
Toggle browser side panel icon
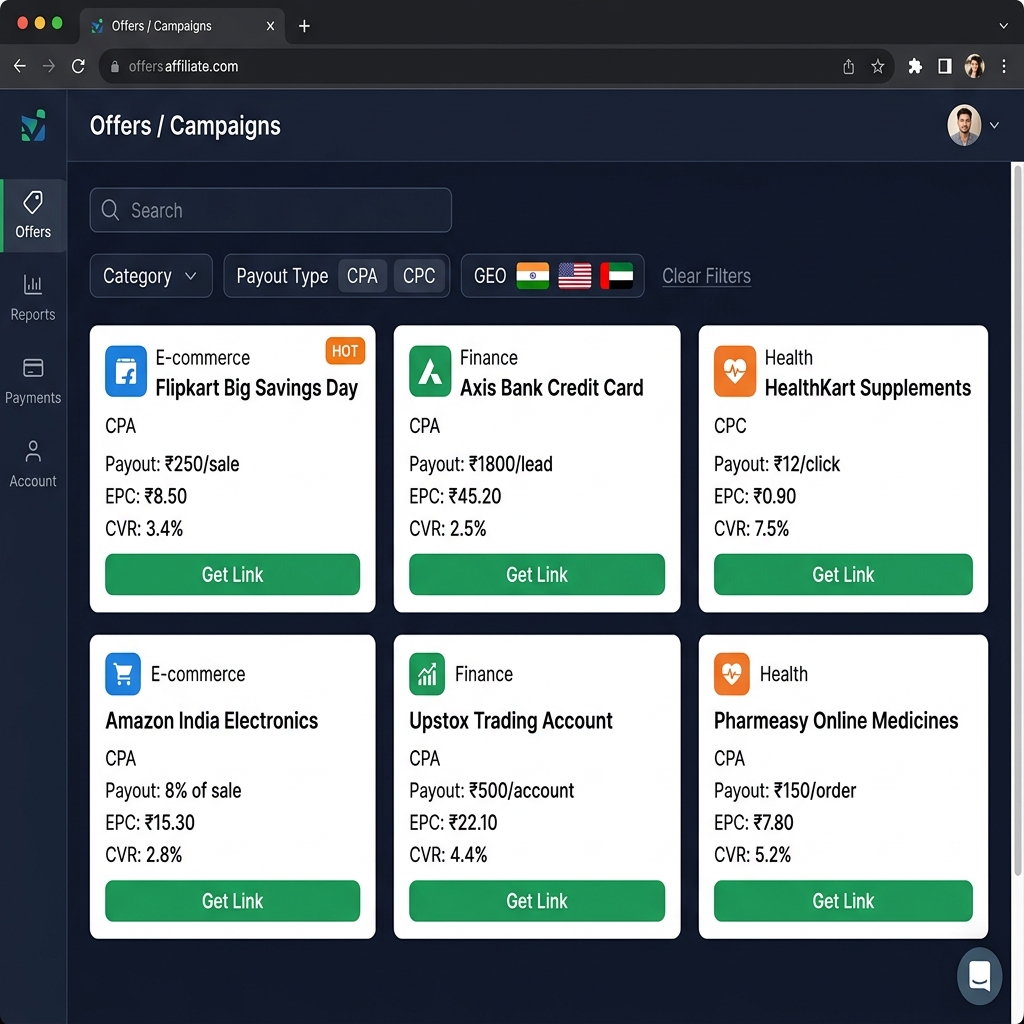click(944, 66)
